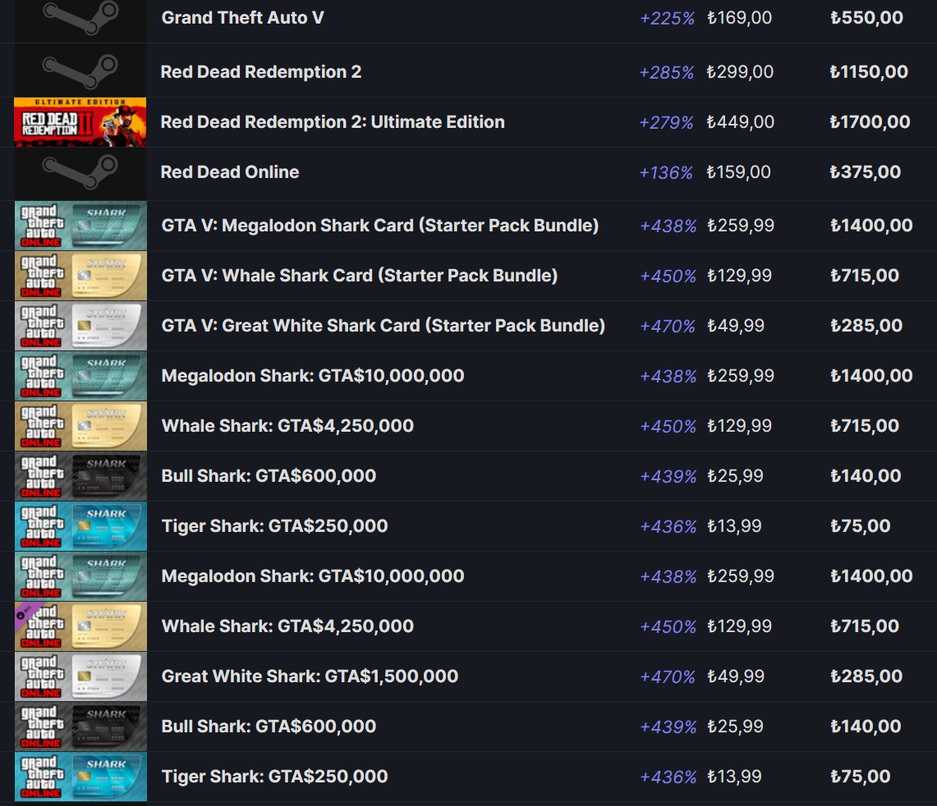Click +470% on the Great White Shark: GTA$1,500,000 row
Image resolution: width=937 pixels, height=806 pixels.
[667, 677]
